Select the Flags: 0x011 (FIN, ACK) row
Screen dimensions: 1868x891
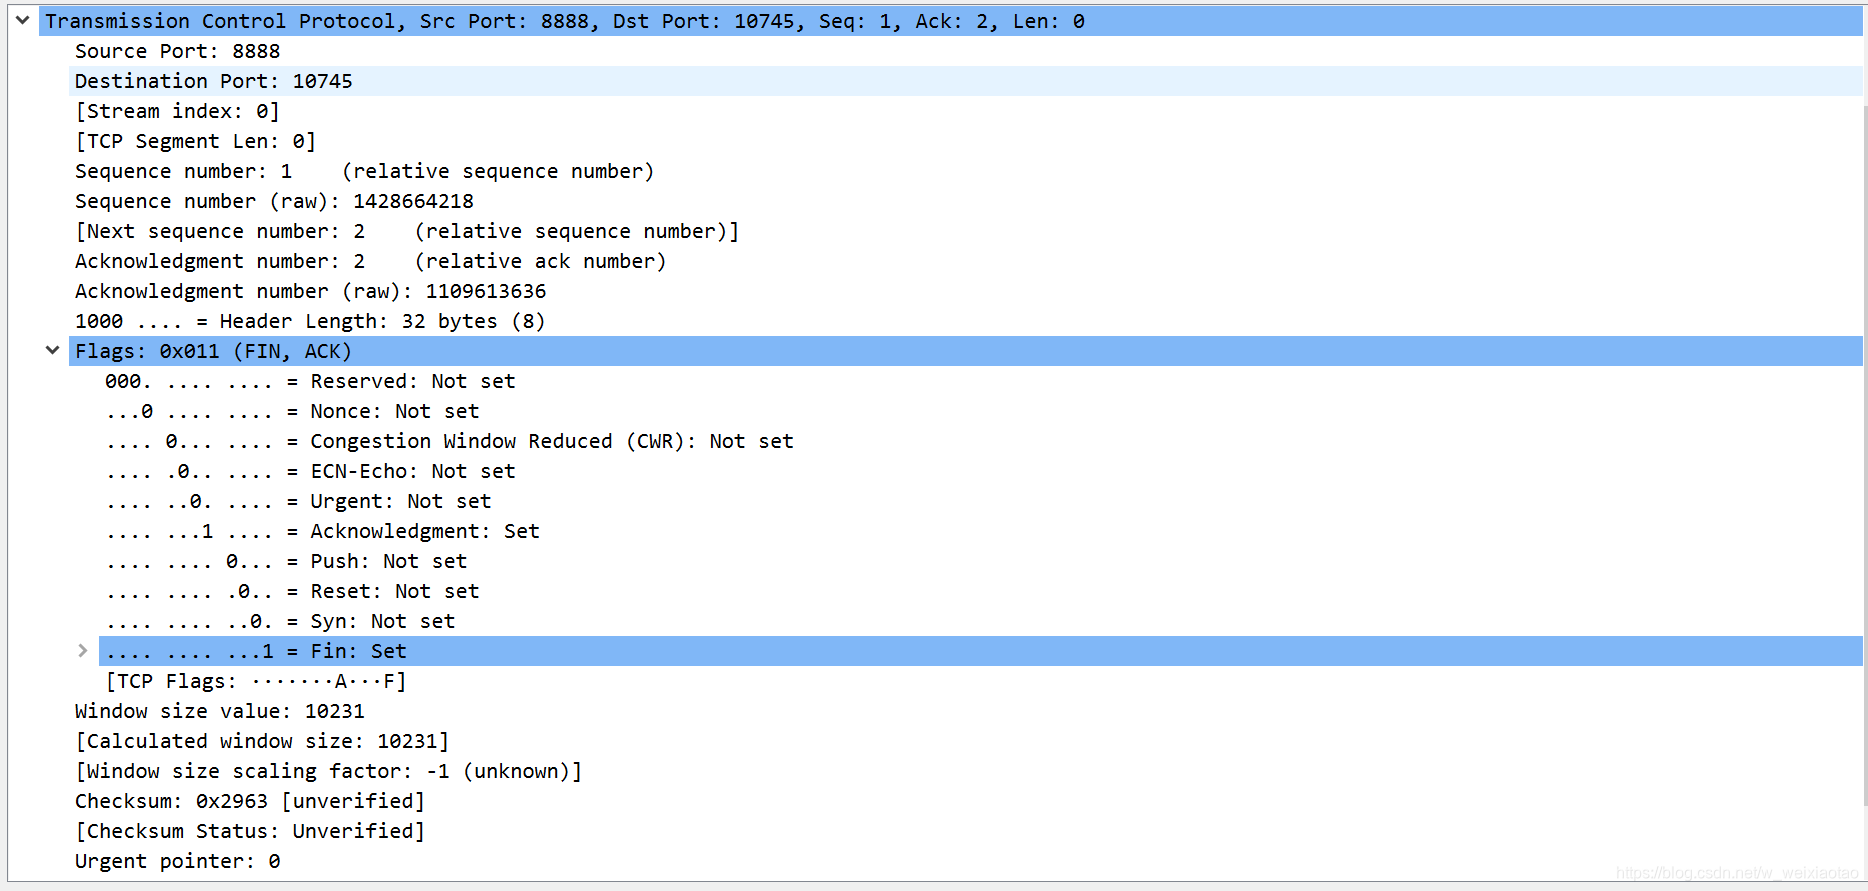pyautogui.click(x=965, y=351)
